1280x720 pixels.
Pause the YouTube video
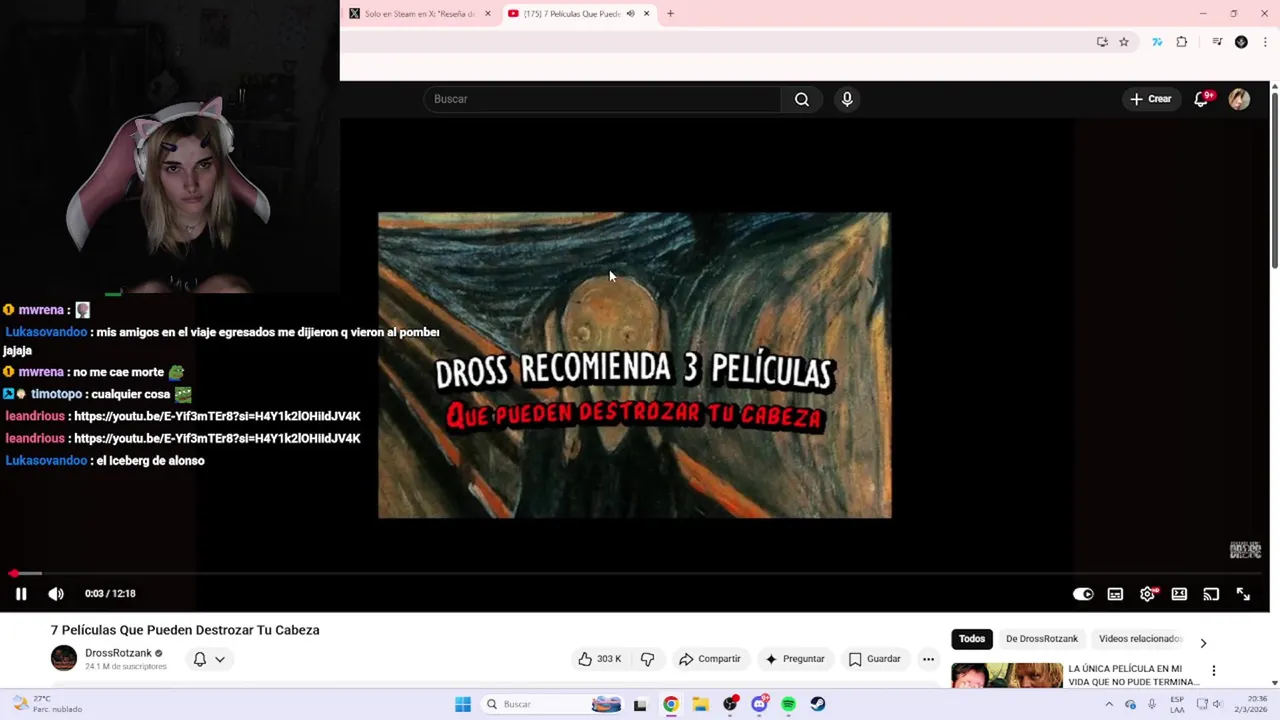[x=21, y=594]
